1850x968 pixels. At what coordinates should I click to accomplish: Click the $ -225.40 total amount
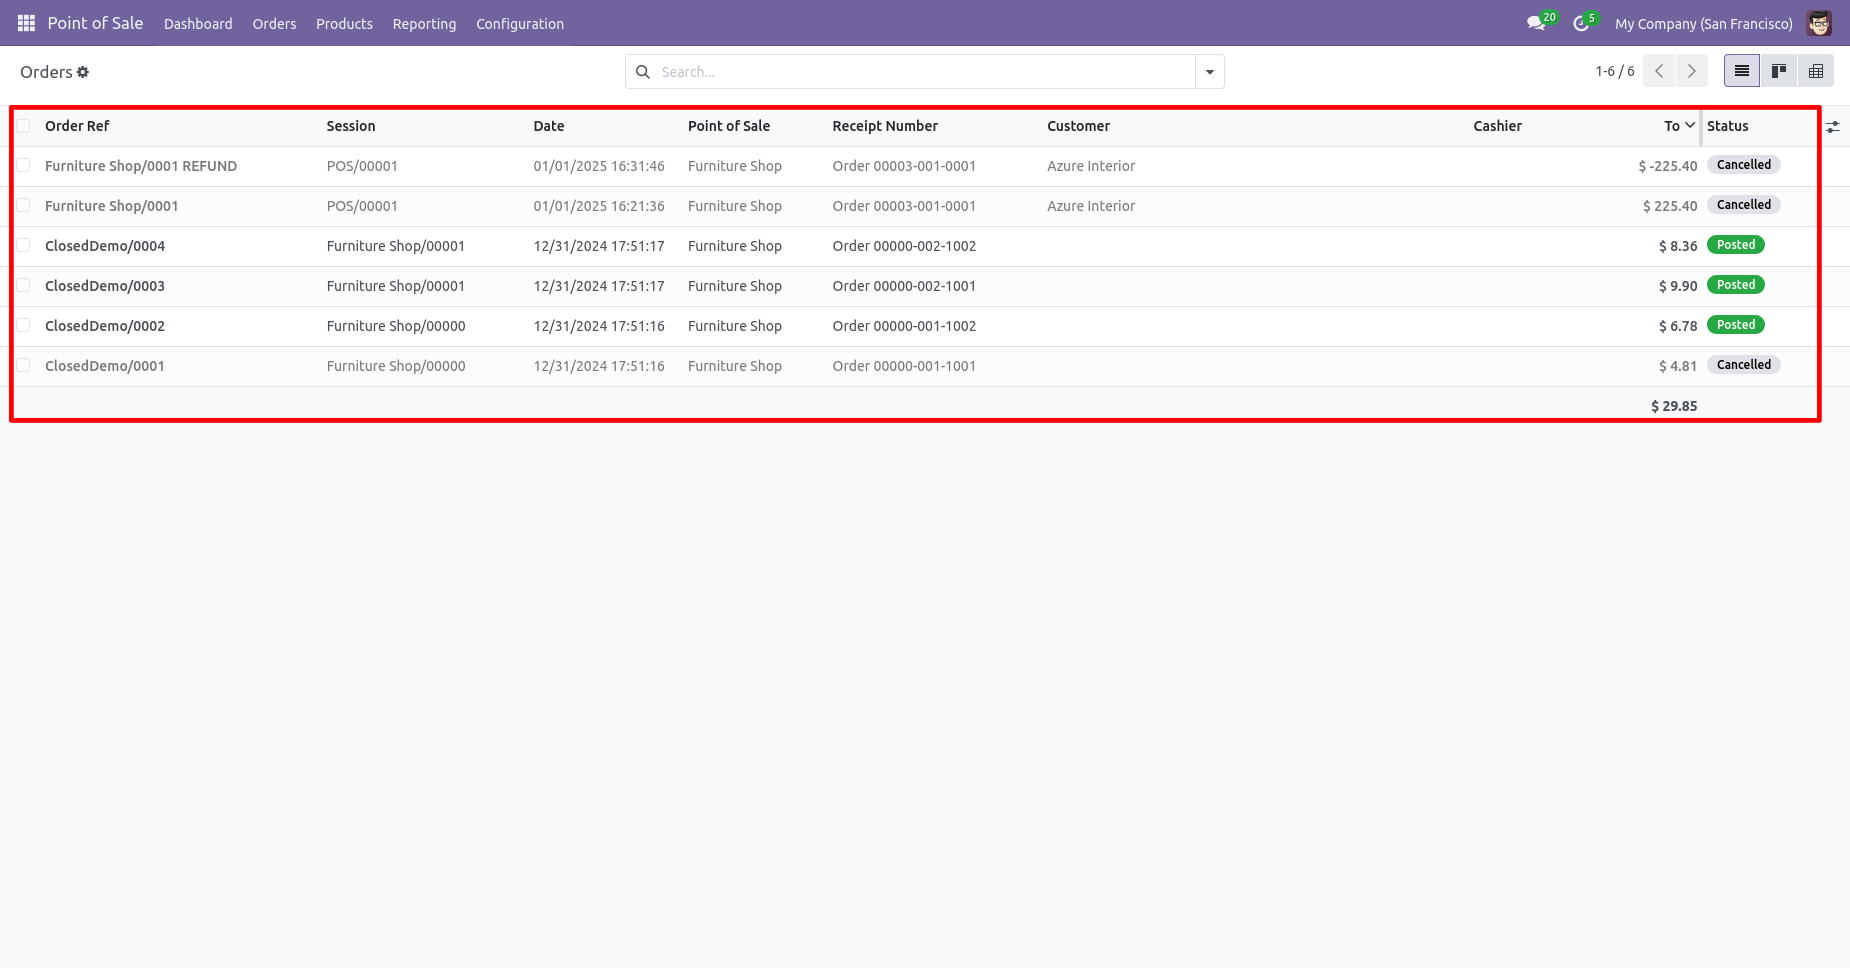[x=1667, y=166]
